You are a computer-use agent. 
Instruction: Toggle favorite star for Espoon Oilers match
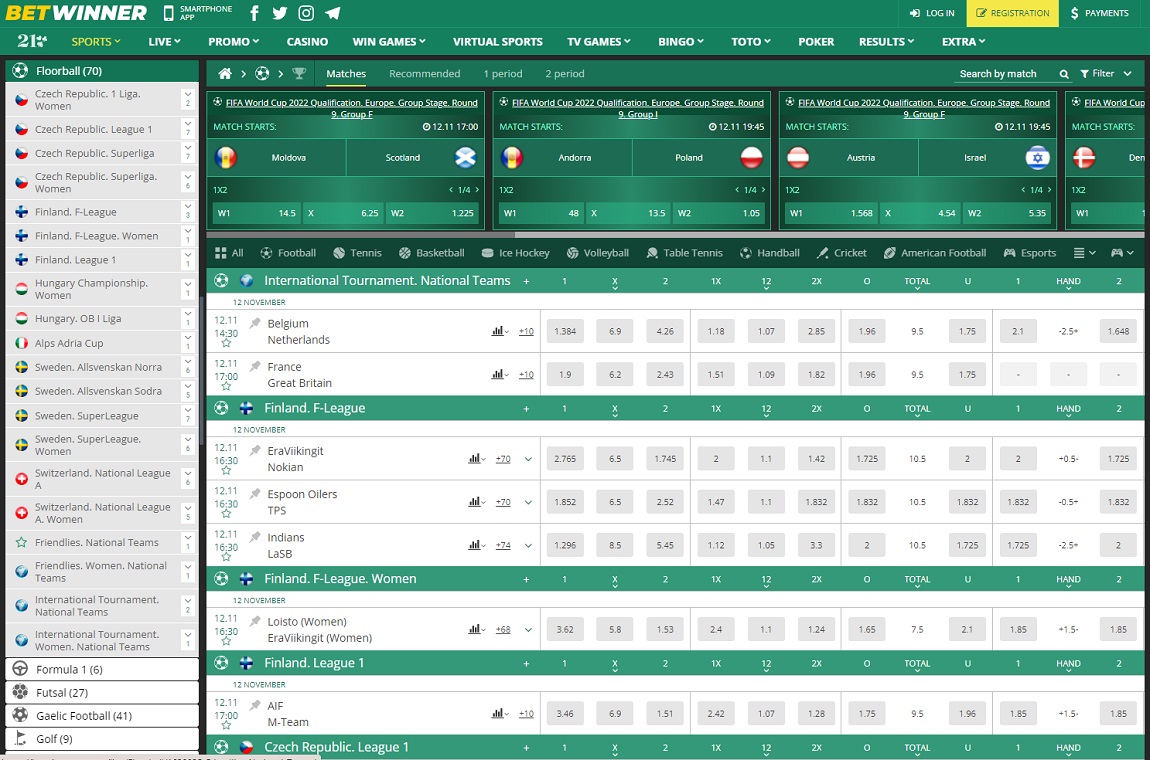click(226, 514)
